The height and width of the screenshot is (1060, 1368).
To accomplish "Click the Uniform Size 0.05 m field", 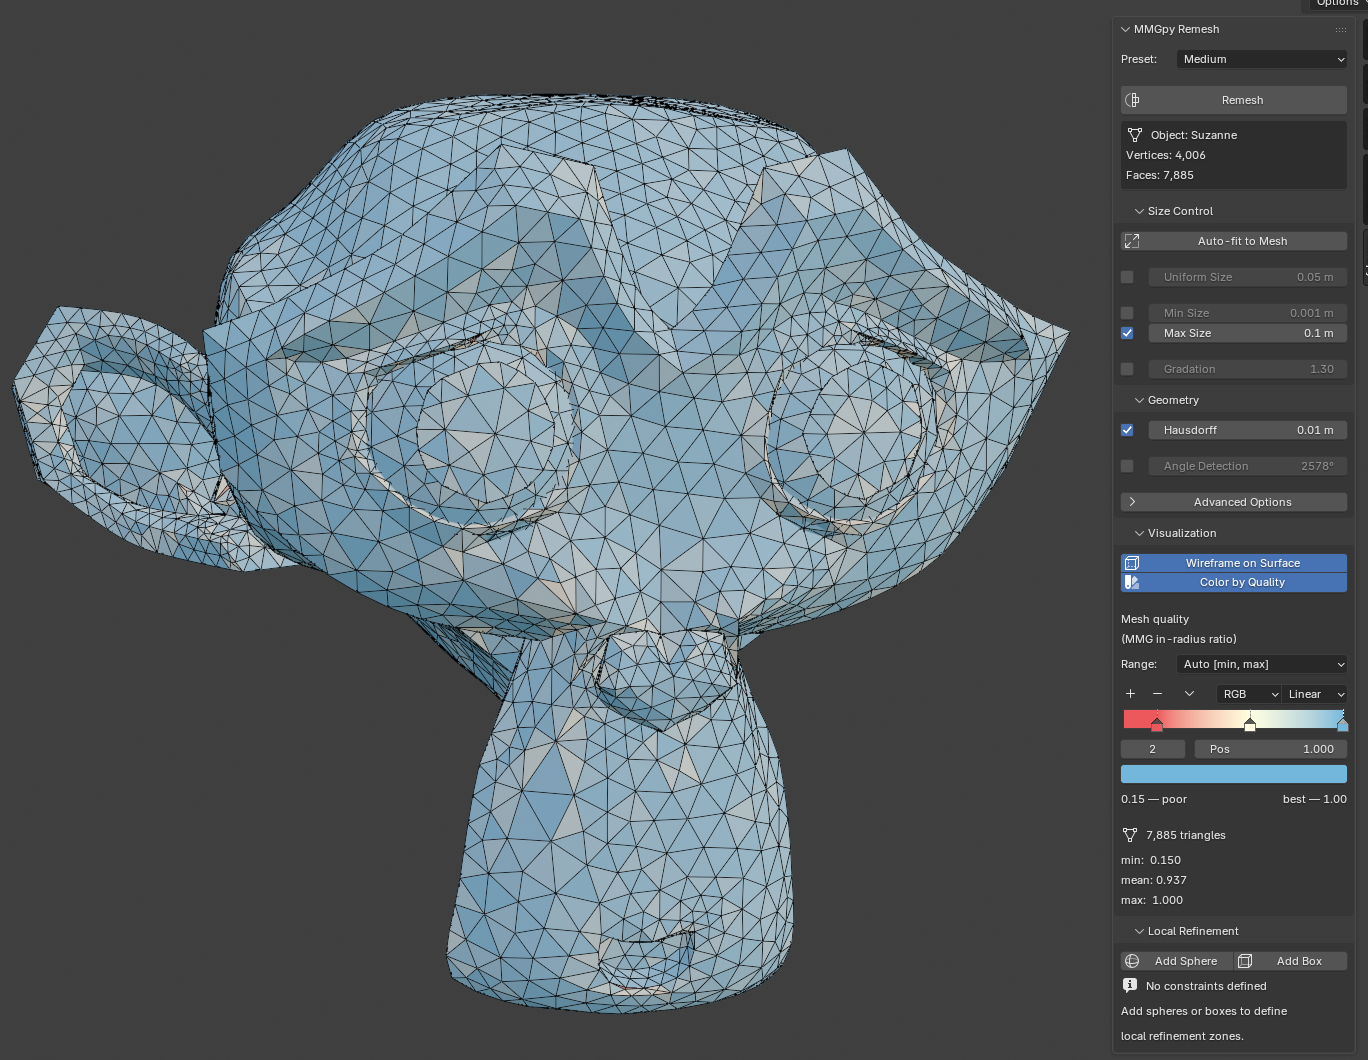I will coord(1248,277).
